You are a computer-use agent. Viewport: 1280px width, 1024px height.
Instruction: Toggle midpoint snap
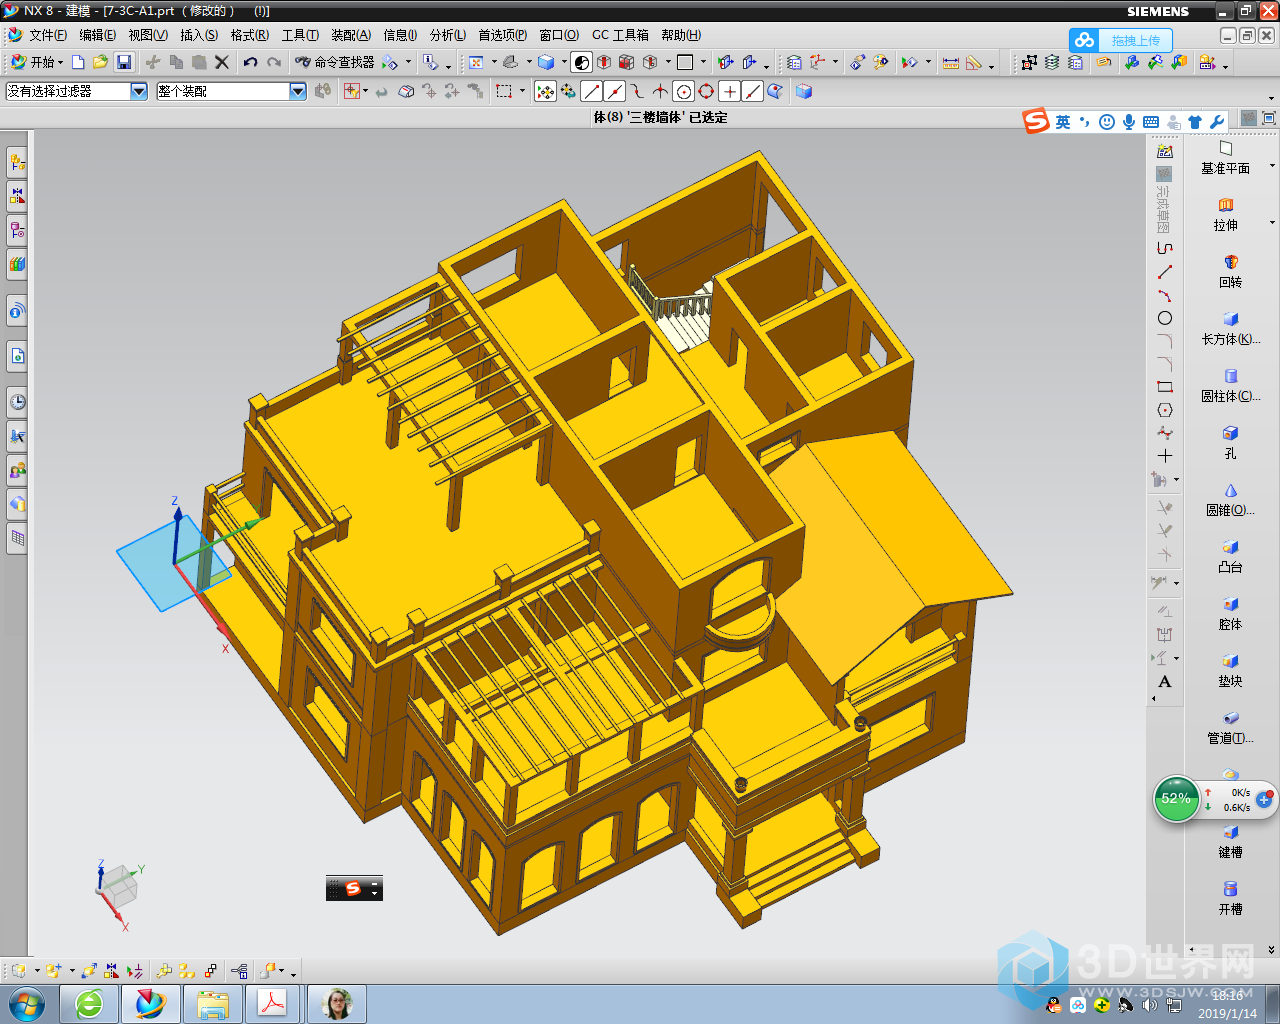pyautogui.click(x=614, y=91)
